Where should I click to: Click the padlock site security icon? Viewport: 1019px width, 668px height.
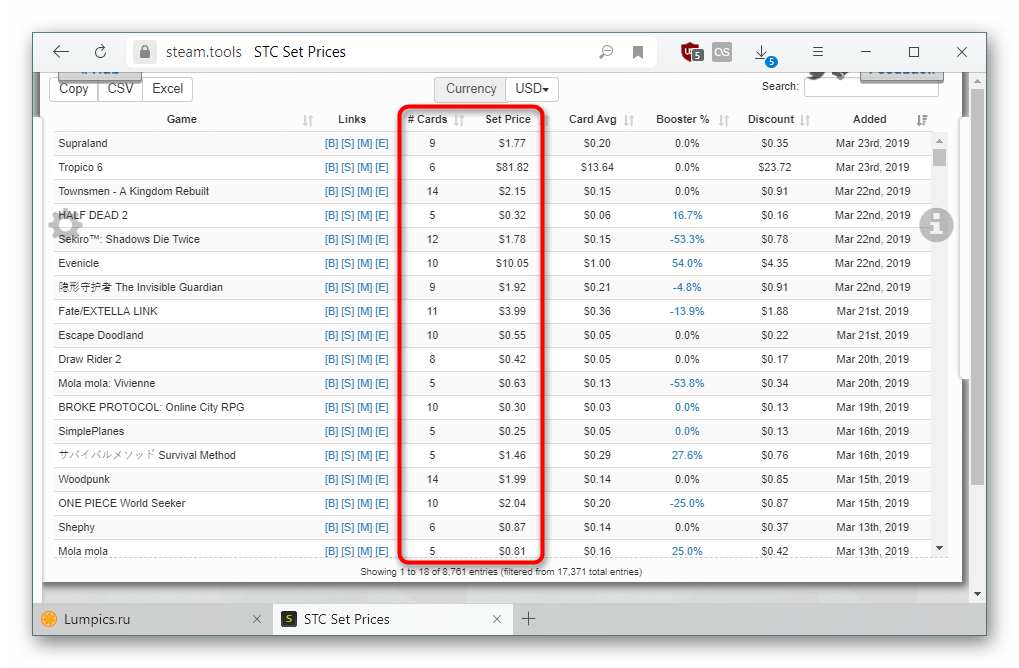[x=145, y=52]
